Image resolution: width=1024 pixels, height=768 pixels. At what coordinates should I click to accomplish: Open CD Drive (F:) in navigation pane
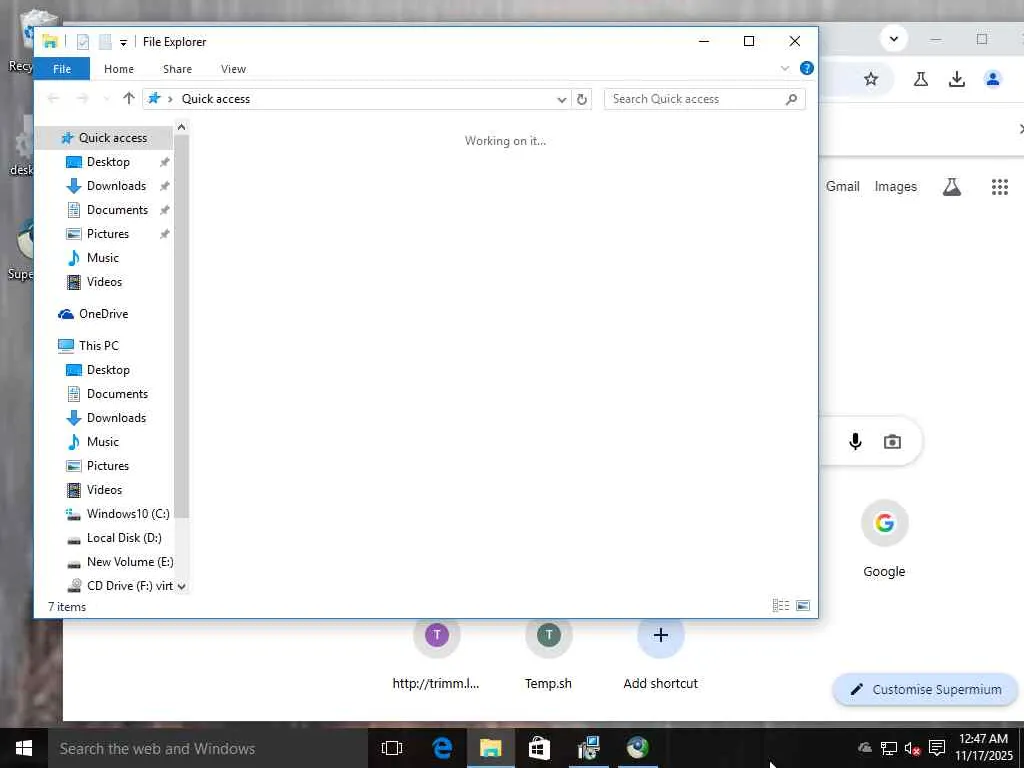[x=129, y=586]
